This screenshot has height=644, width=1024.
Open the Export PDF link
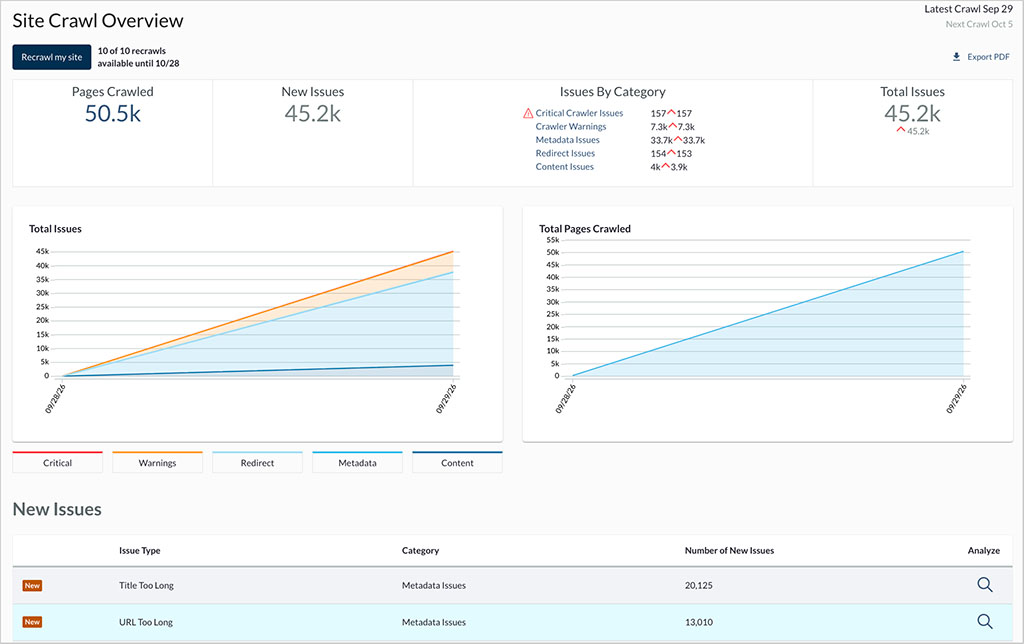pos(988,57)
